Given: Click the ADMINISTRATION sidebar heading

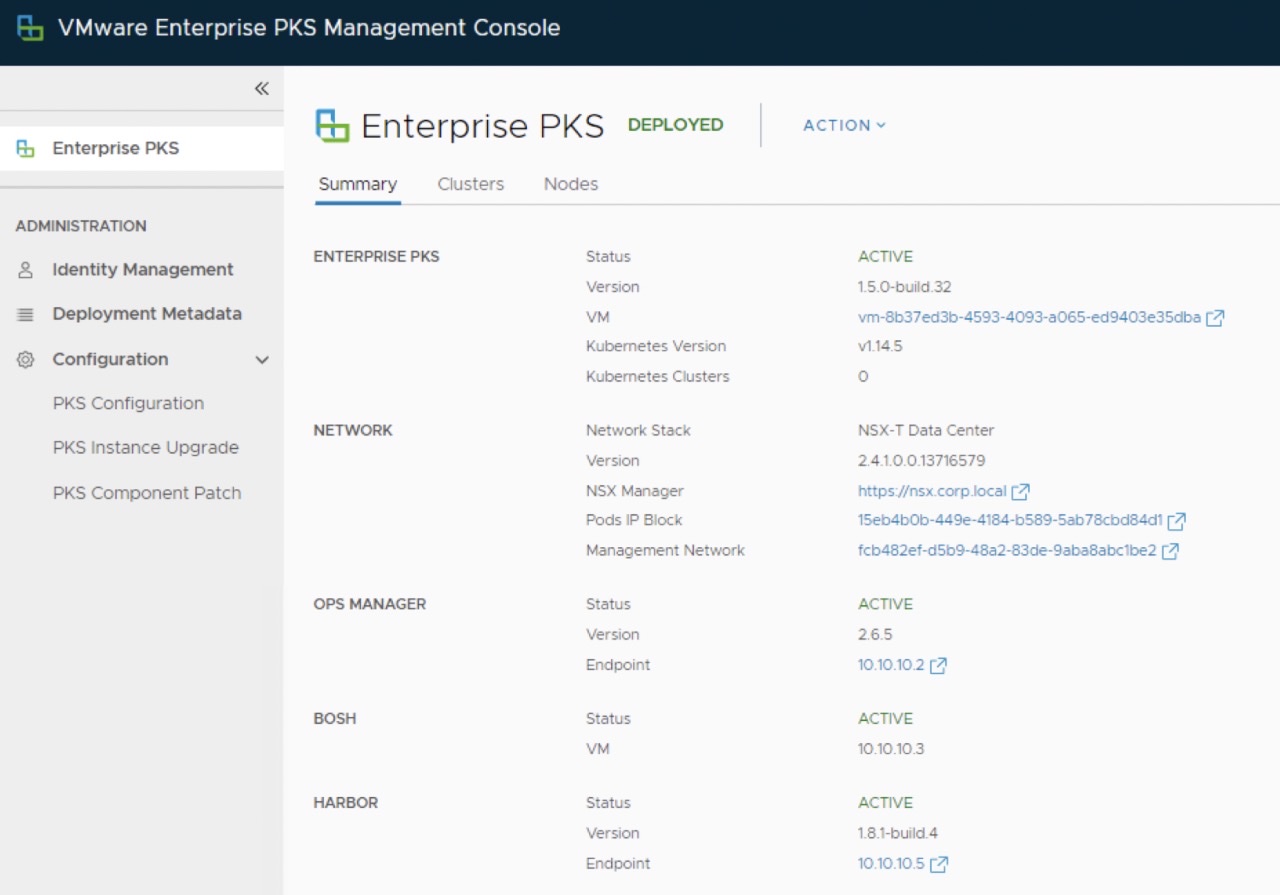Looking at the screenshot, I should point(81,226).
